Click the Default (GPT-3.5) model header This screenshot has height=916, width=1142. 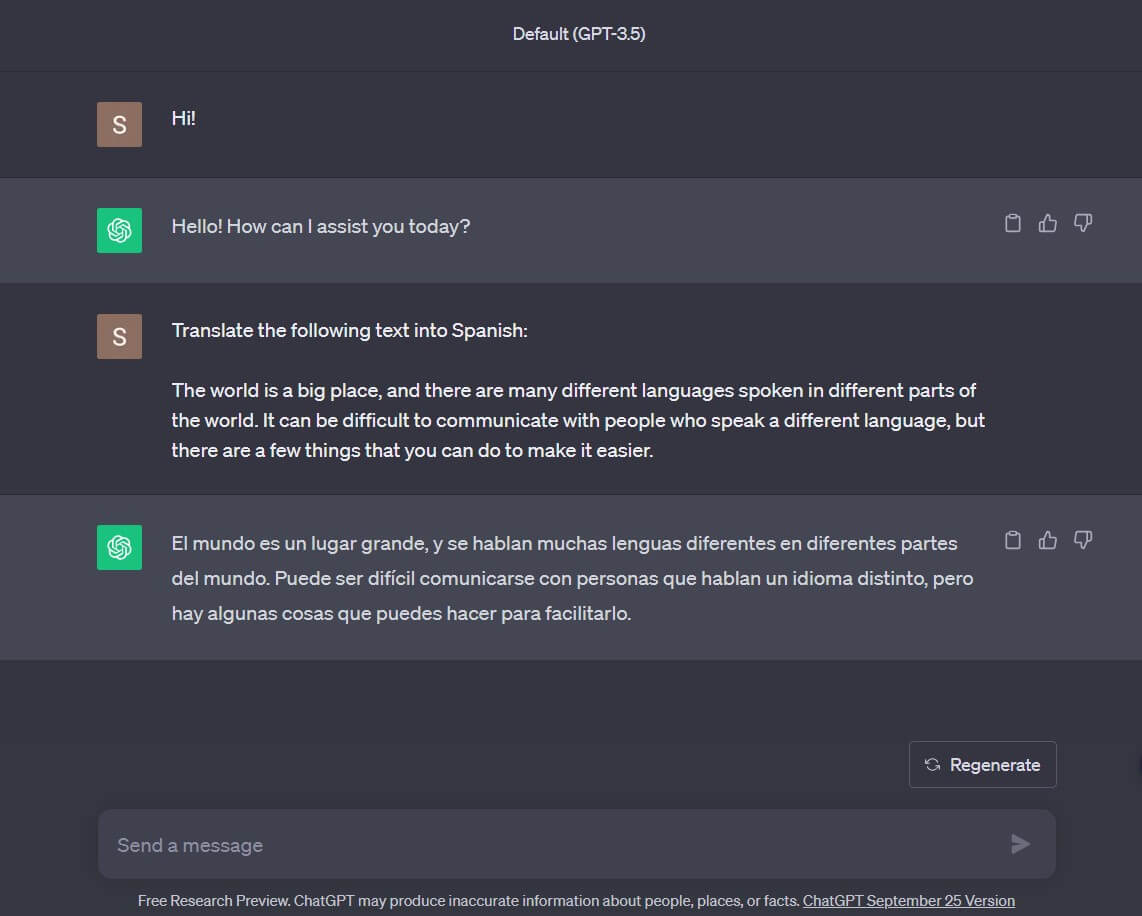[x=578, y=34]
